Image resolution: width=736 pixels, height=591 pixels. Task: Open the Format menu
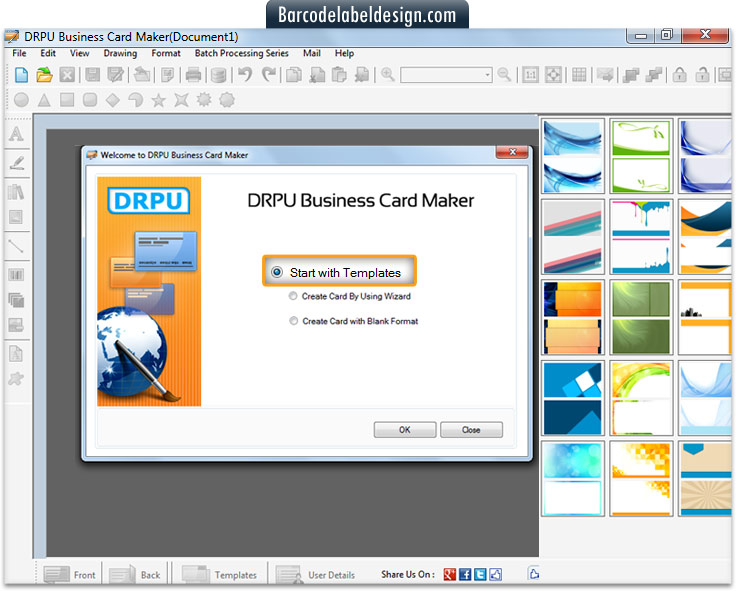(166, 53)
